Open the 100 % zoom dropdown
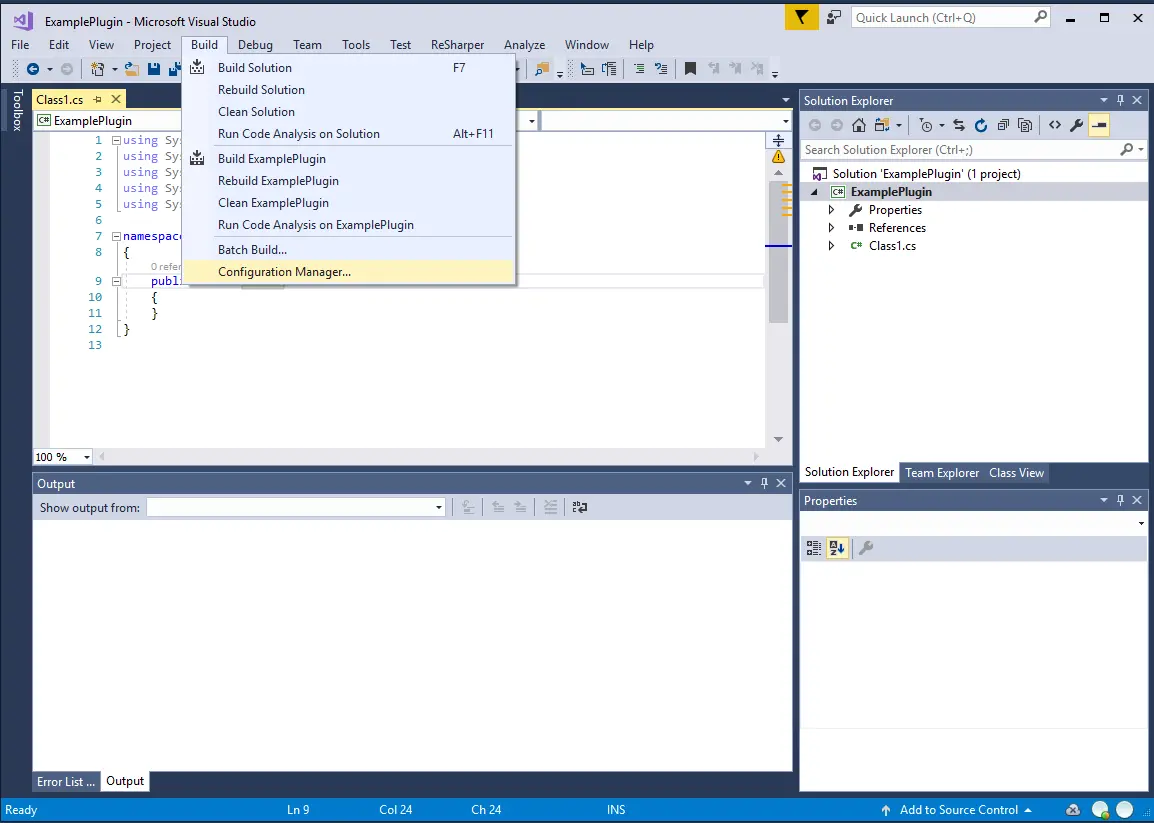Image resolution: width=1154 pixels, height=823 pixels. (x=86, y=457)
